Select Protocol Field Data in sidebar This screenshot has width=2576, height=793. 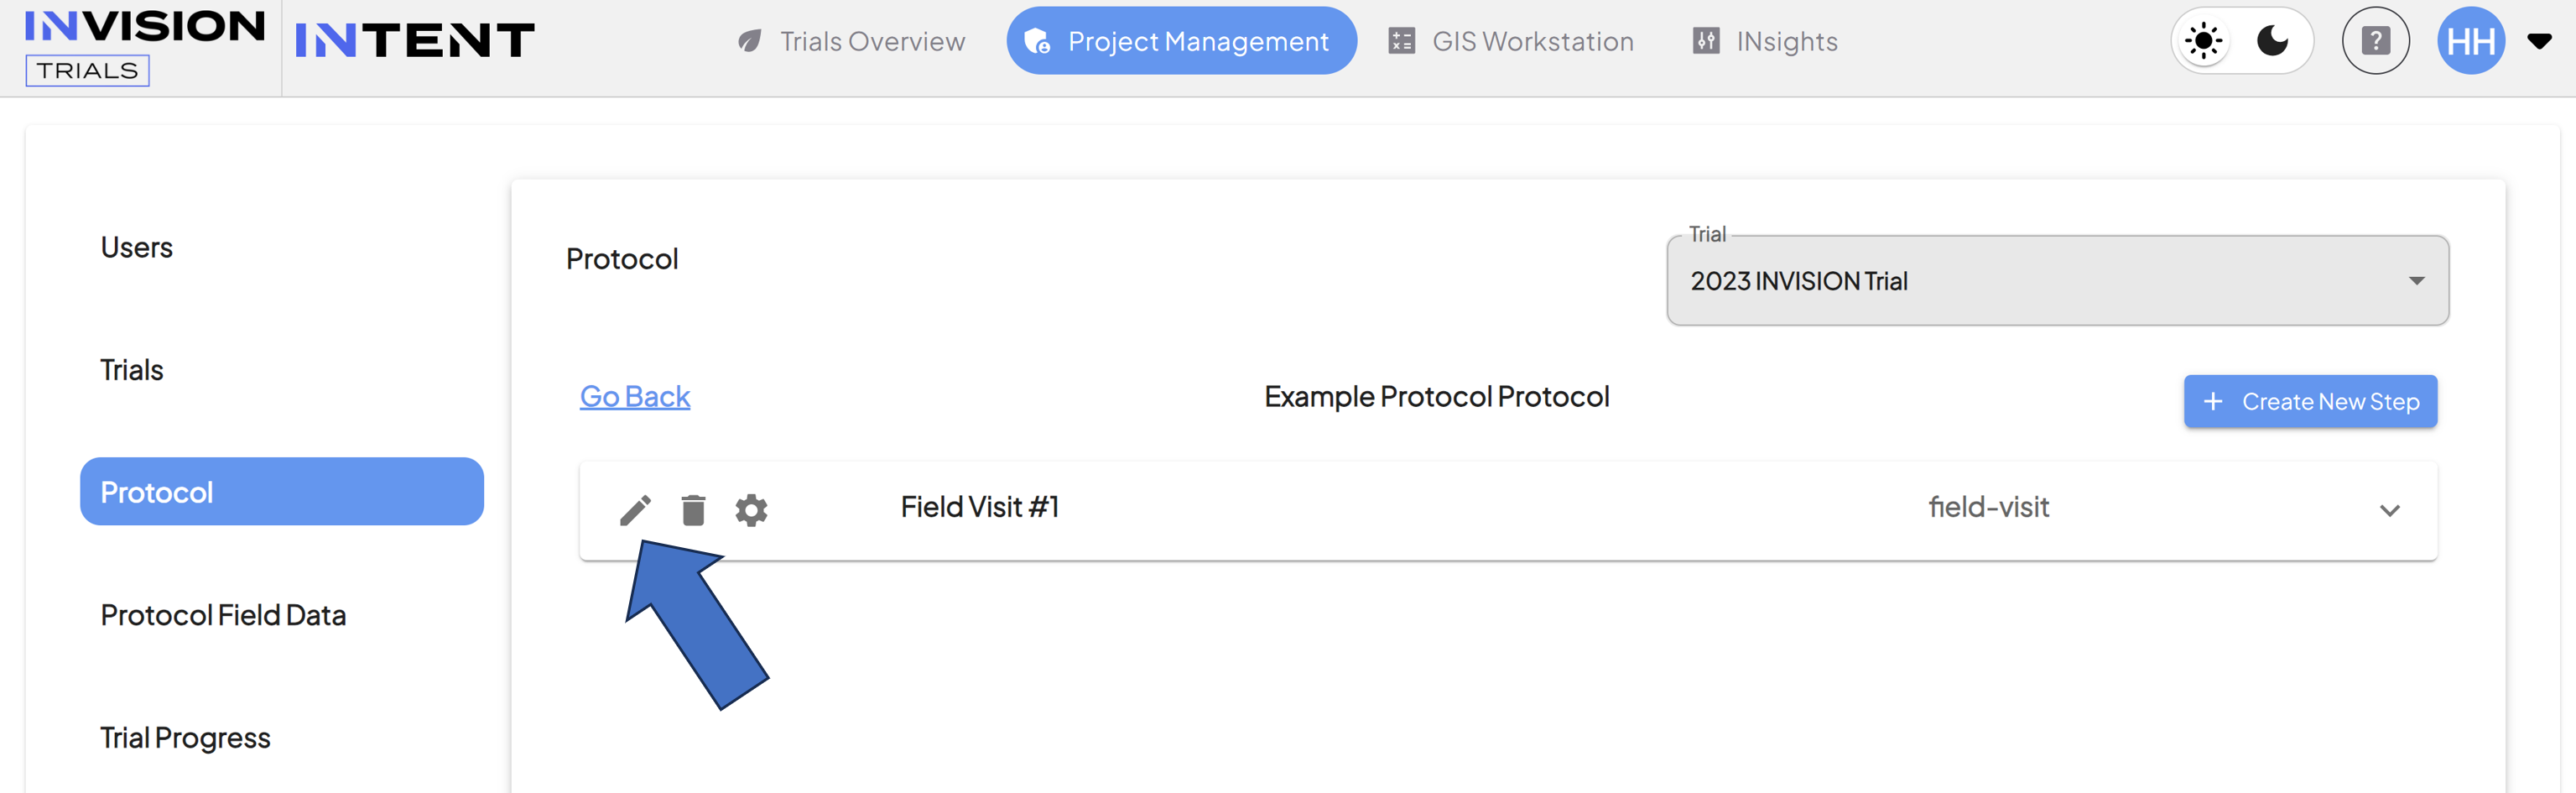point(223,615)
